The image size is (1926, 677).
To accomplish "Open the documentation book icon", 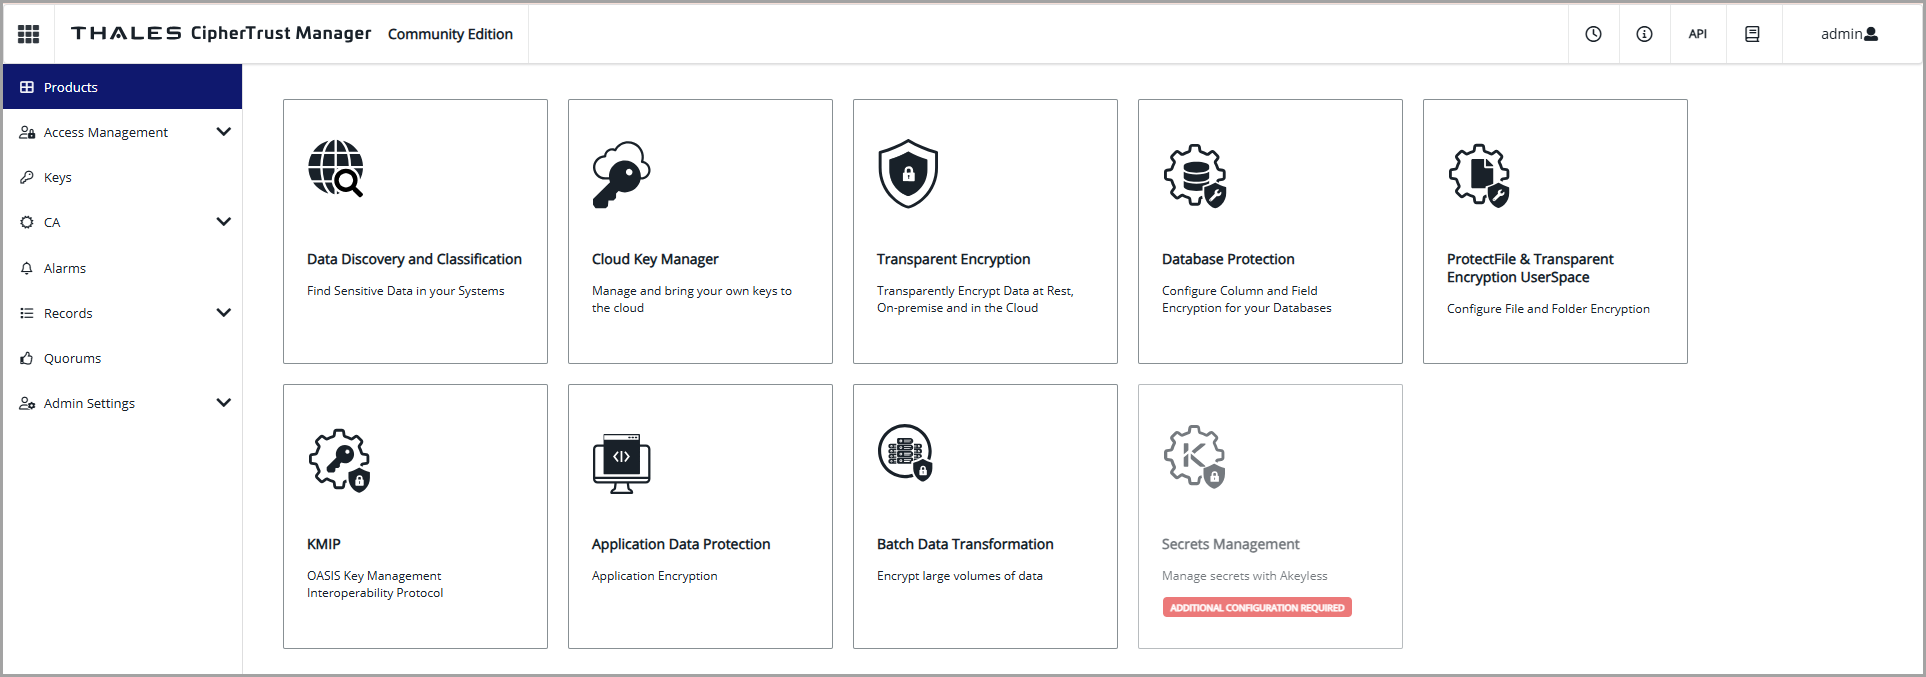I will [1752, 34].
